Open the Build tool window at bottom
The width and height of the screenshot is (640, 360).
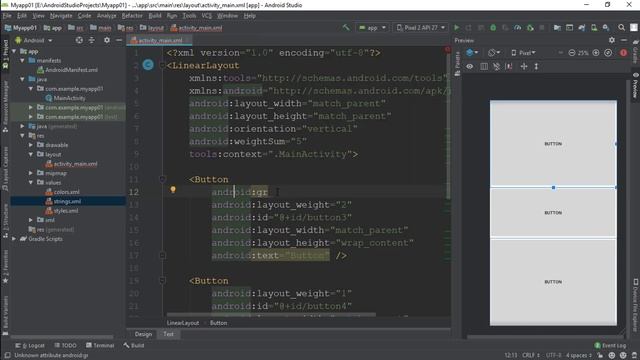[x=134, y=345]
